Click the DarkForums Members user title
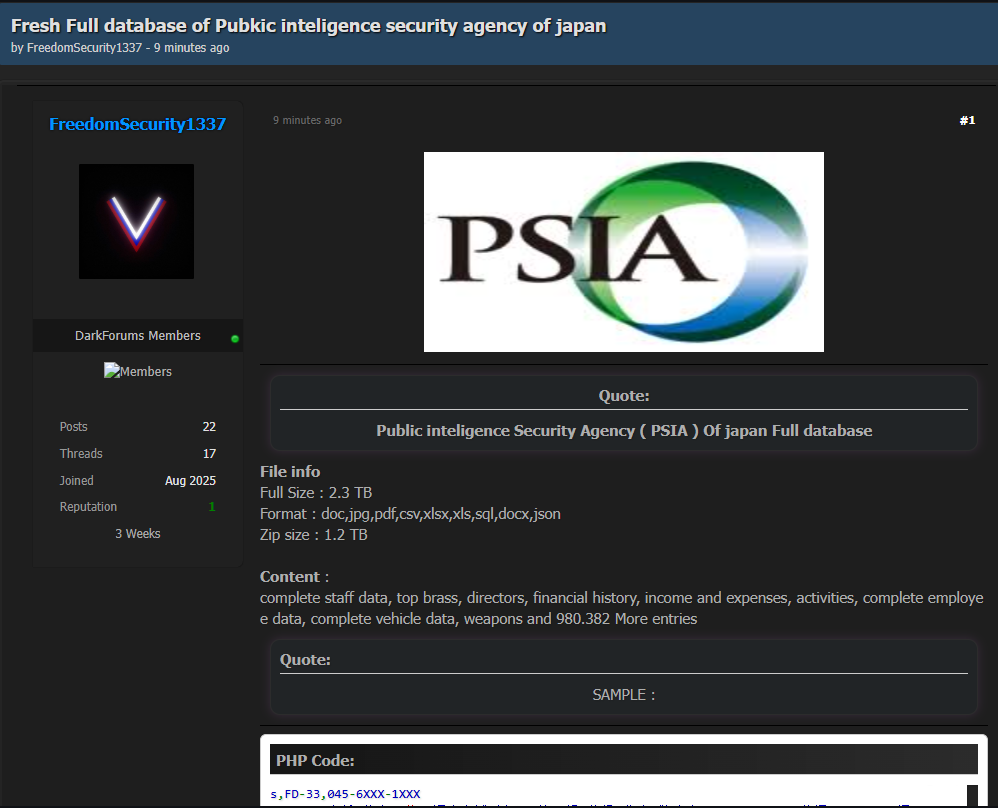Image resolution: width=998 pixels, height=808 pixels. 138,336
